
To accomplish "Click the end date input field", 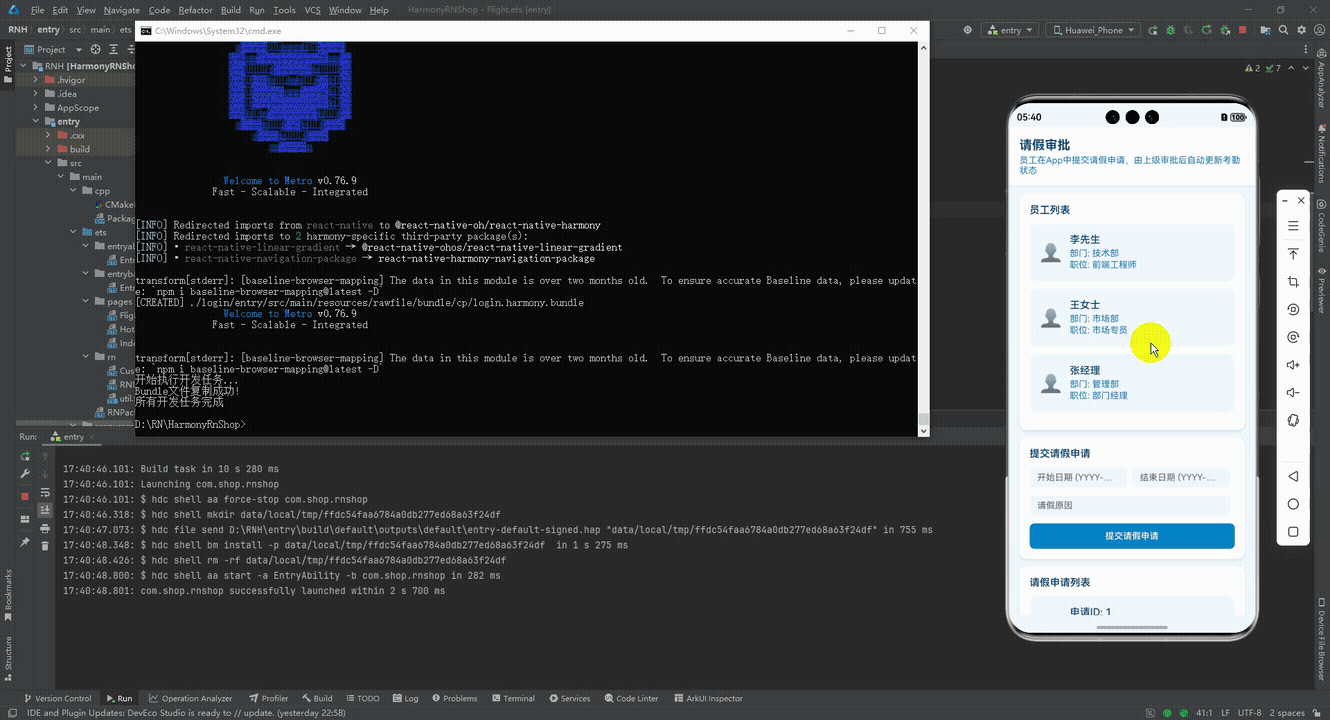I will [1181, 478].
